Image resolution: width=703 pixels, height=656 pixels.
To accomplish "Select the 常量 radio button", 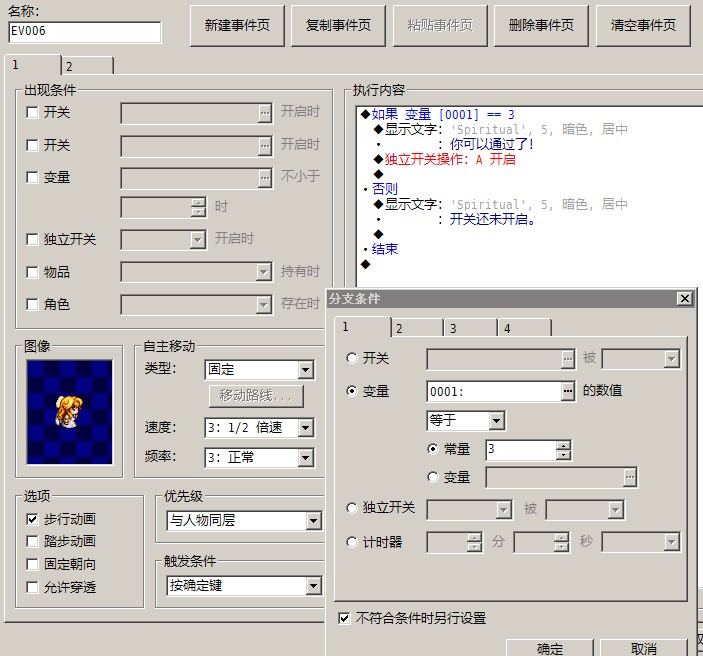I will [x=433, y=449].
